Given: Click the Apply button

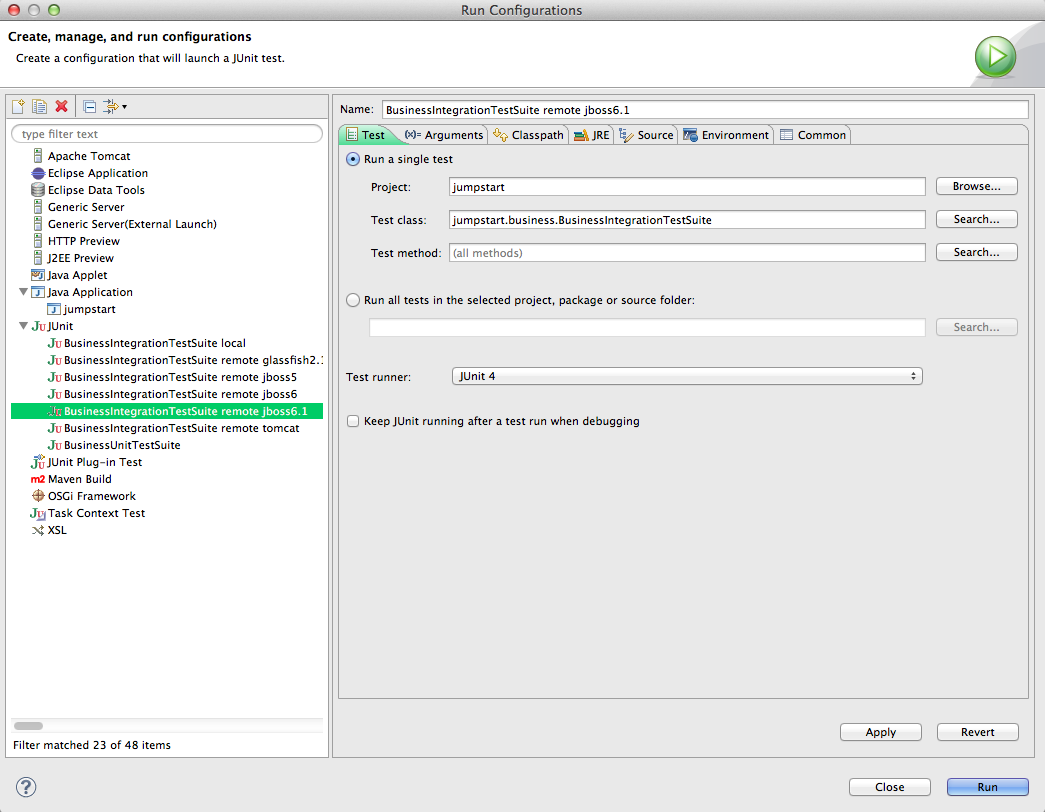Looking at the screenshot, I should pyautogui.click(x=880, y=732).
